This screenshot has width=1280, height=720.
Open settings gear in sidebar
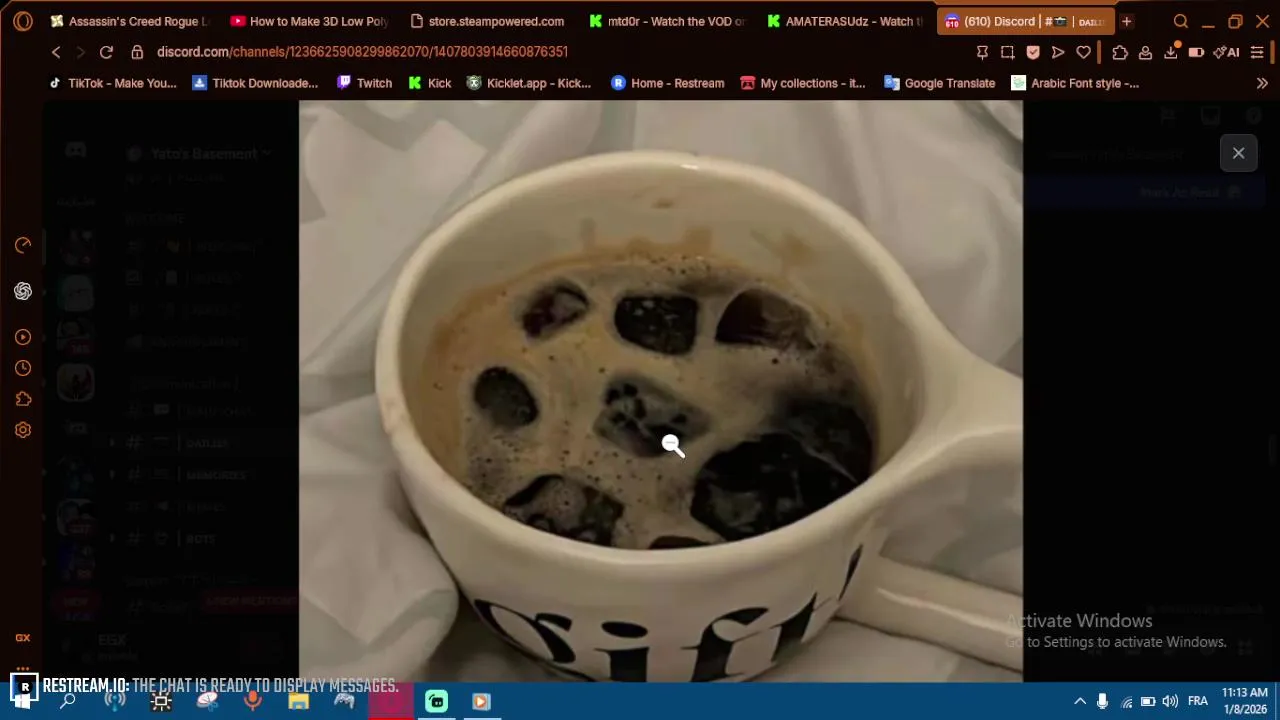pos(23,430)
